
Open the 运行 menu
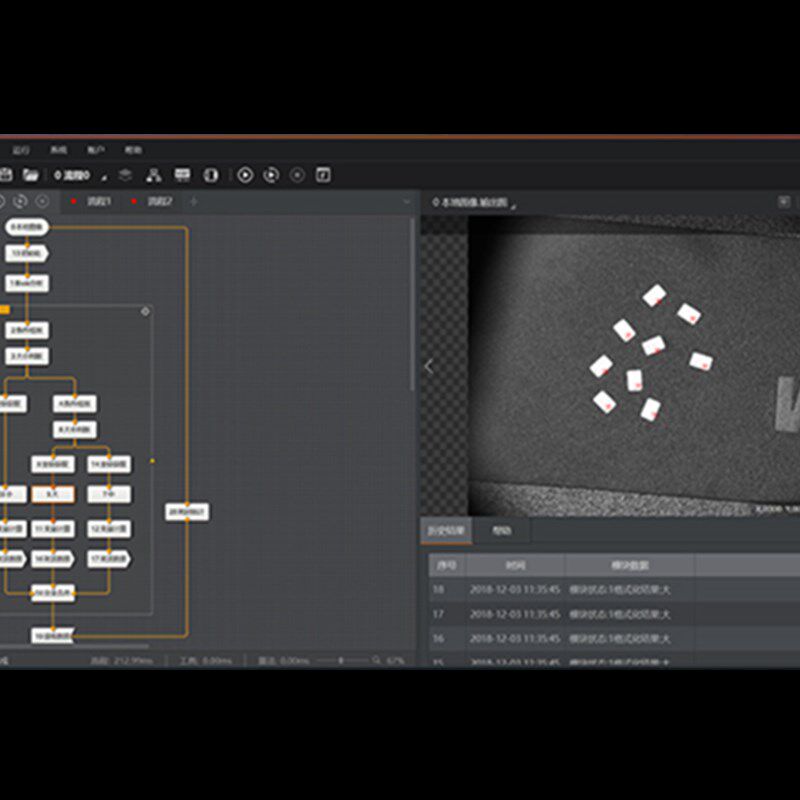coord(21,150)
